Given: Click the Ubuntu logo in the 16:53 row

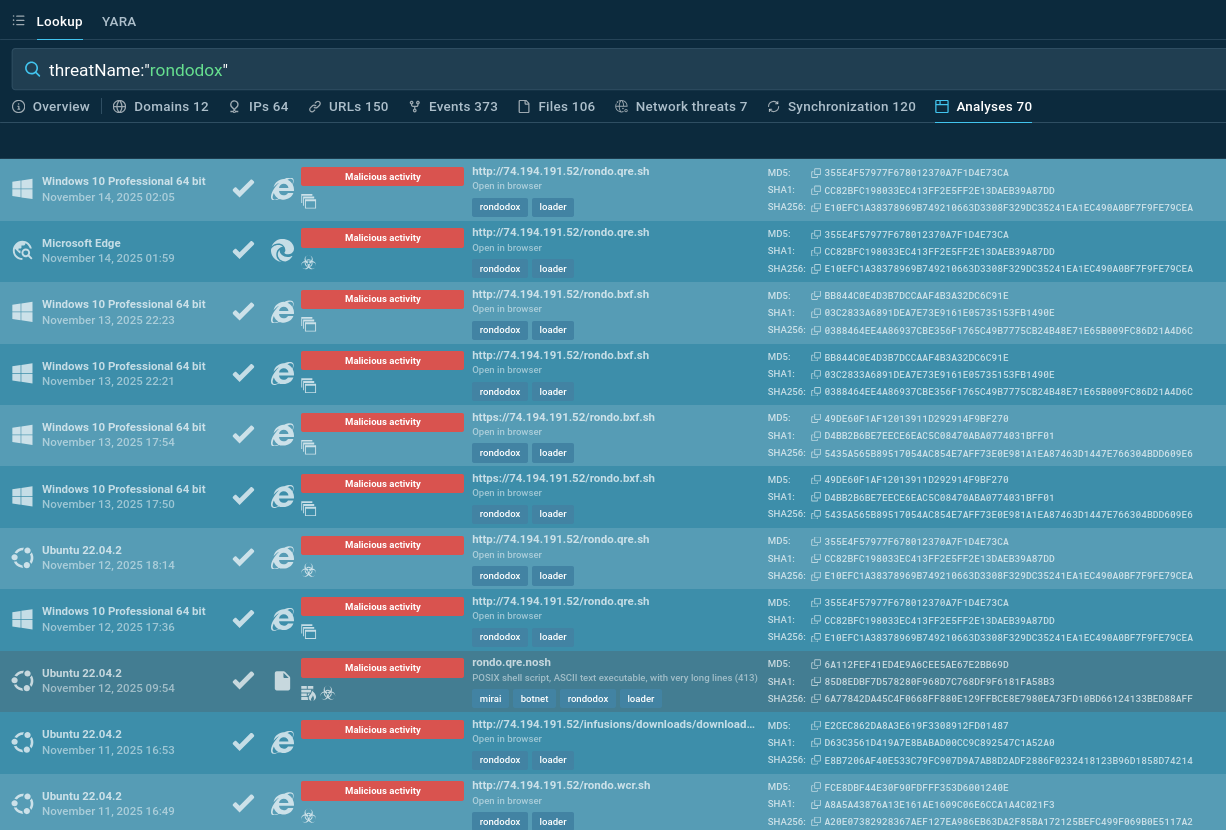Looking at the screenshot, I should pyautogui.click(x=22, y=742).
